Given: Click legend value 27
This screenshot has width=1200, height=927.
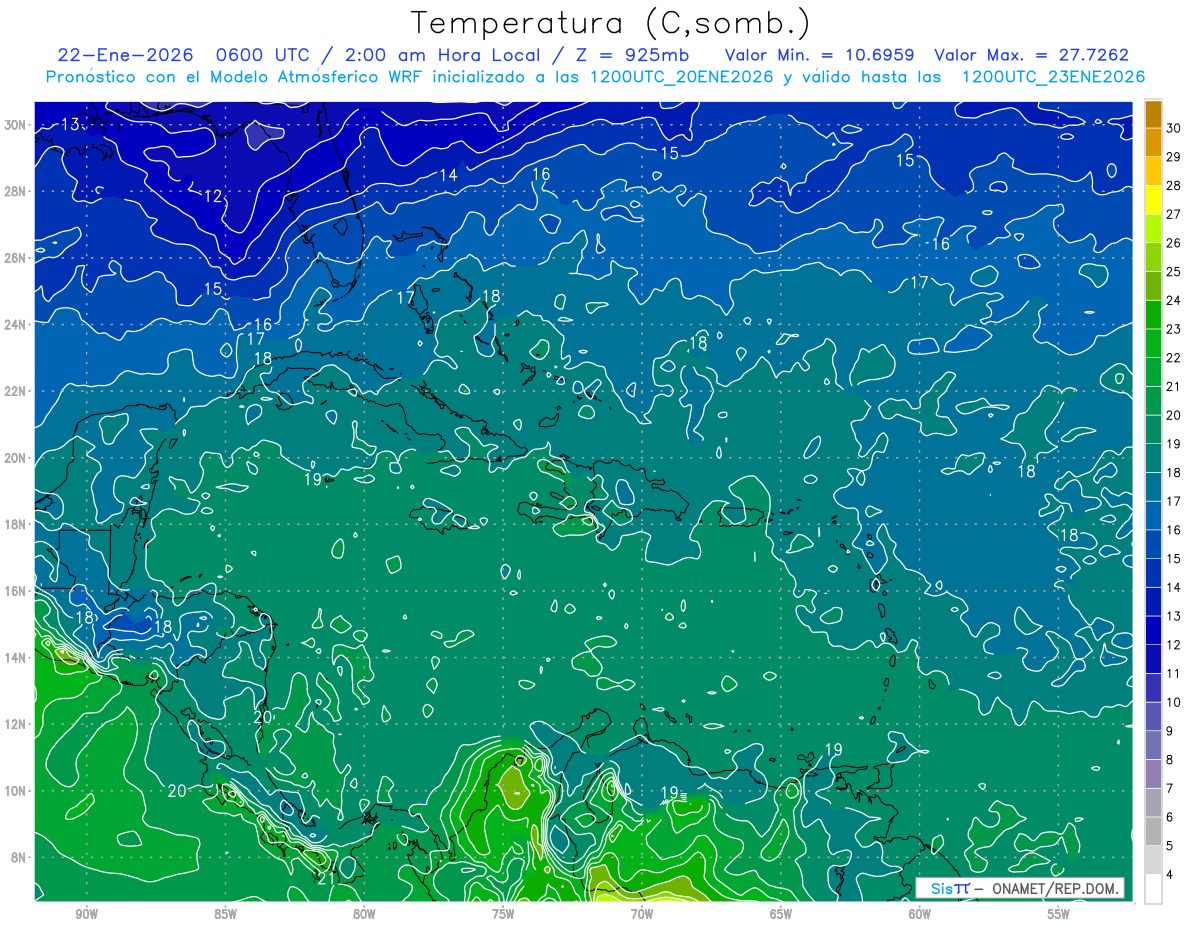Looking at the screenshot, I should pos(1174,214).
